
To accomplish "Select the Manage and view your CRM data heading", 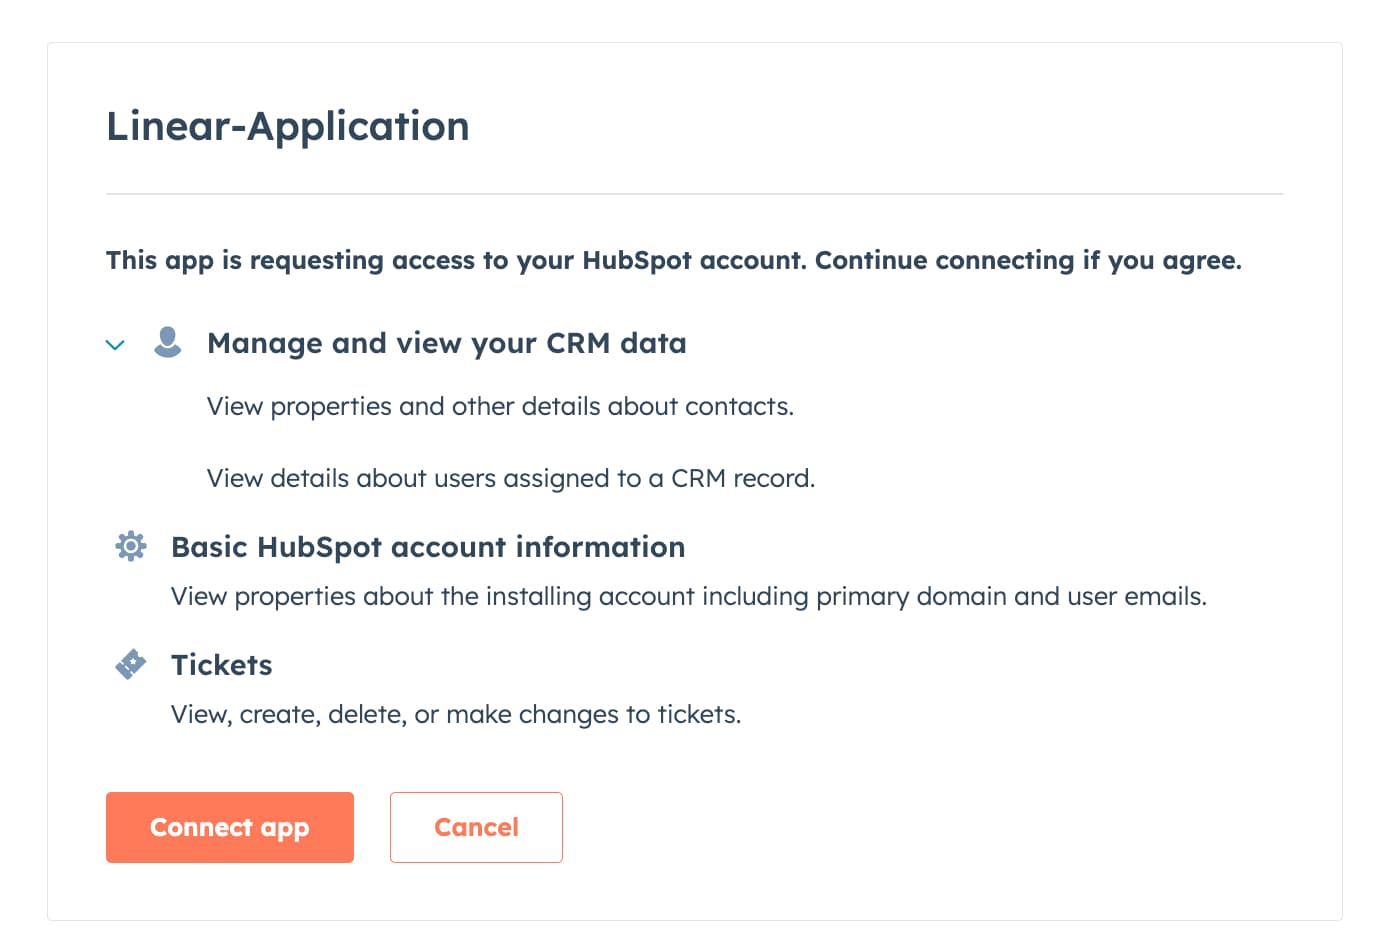I will click(x=447, y=343).
